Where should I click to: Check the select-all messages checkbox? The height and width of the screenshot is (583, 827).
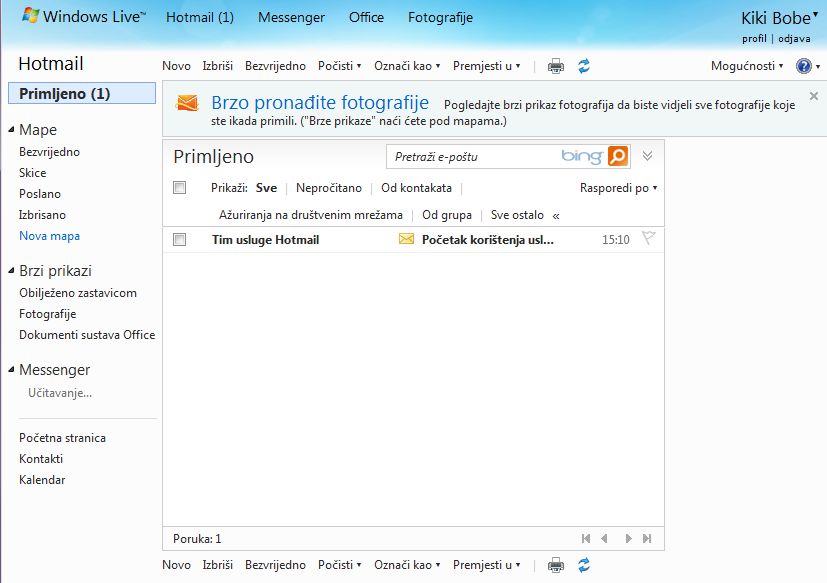[x=180, y=188]
